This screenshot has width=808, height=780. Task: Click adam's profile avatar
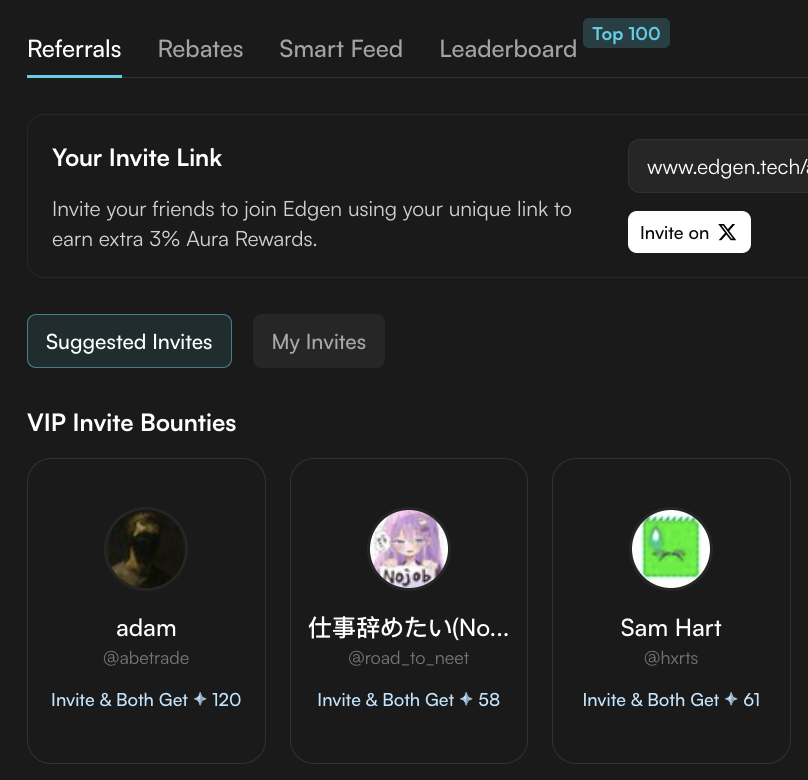(146, 549)
